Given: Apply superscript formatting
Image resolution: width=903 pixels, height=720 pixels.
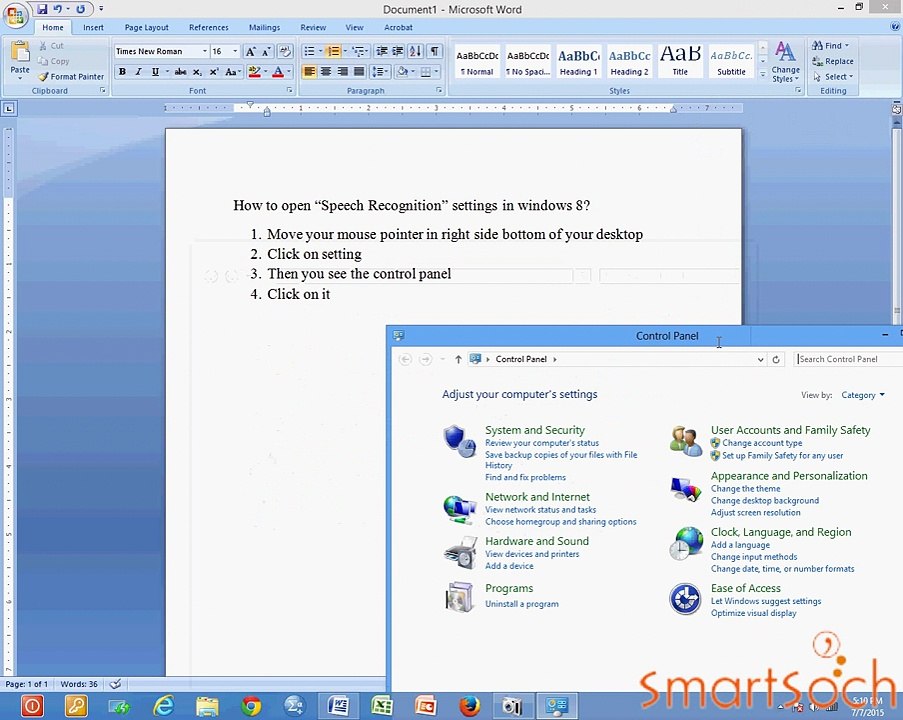Looking at the screenshot, I should pyautogui.click(x=214, y=72).
